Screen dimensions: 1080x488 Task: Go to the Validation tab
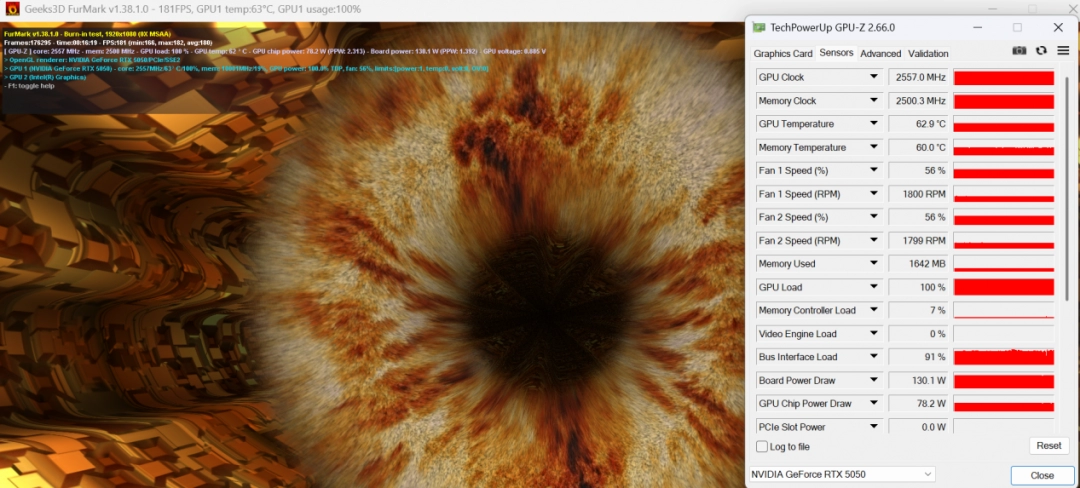coord(928,54)
